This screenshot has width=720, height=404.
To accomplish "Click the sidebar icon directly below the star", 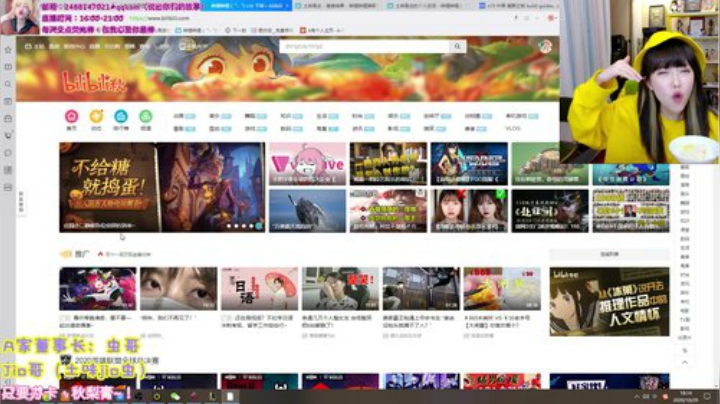I will click(8, 67).
